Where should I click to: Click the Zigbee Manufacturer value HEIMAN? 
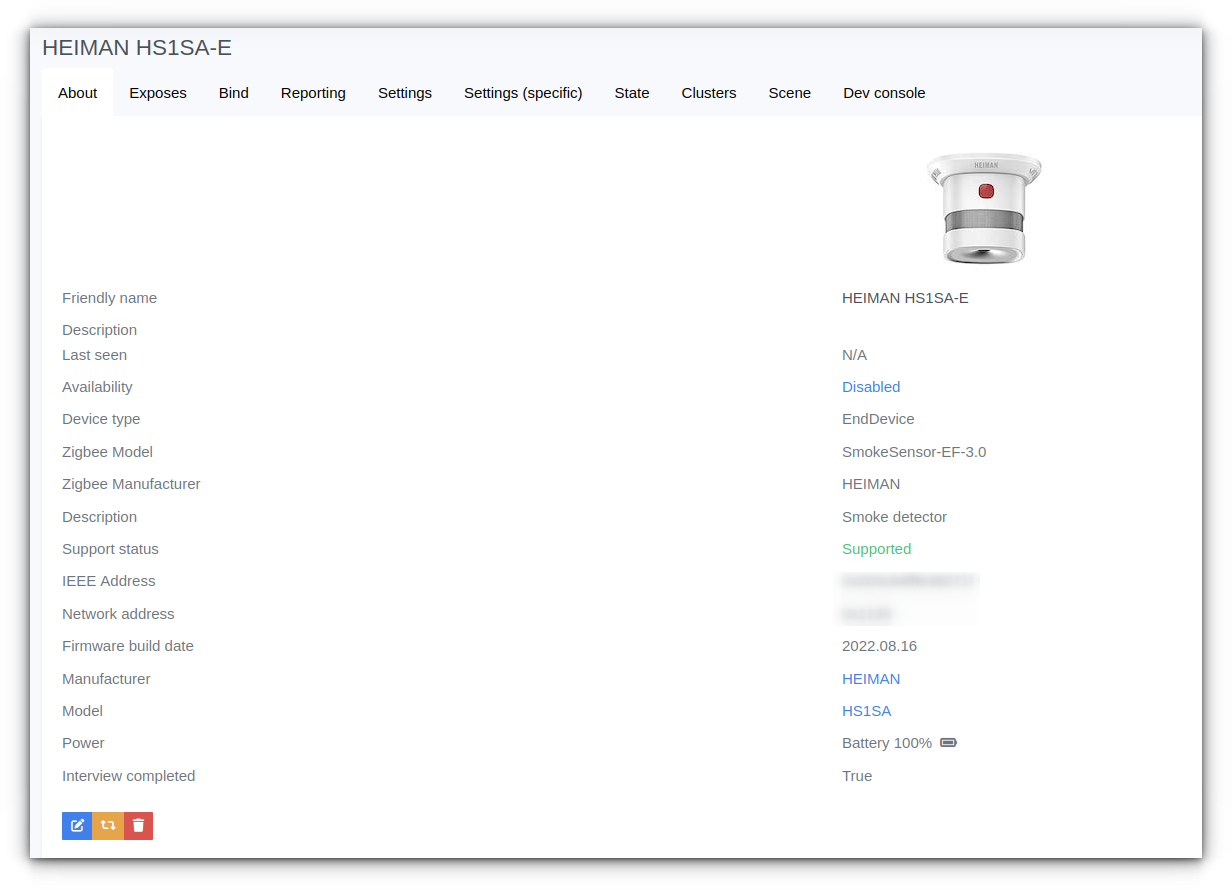[x=871, y=484]
